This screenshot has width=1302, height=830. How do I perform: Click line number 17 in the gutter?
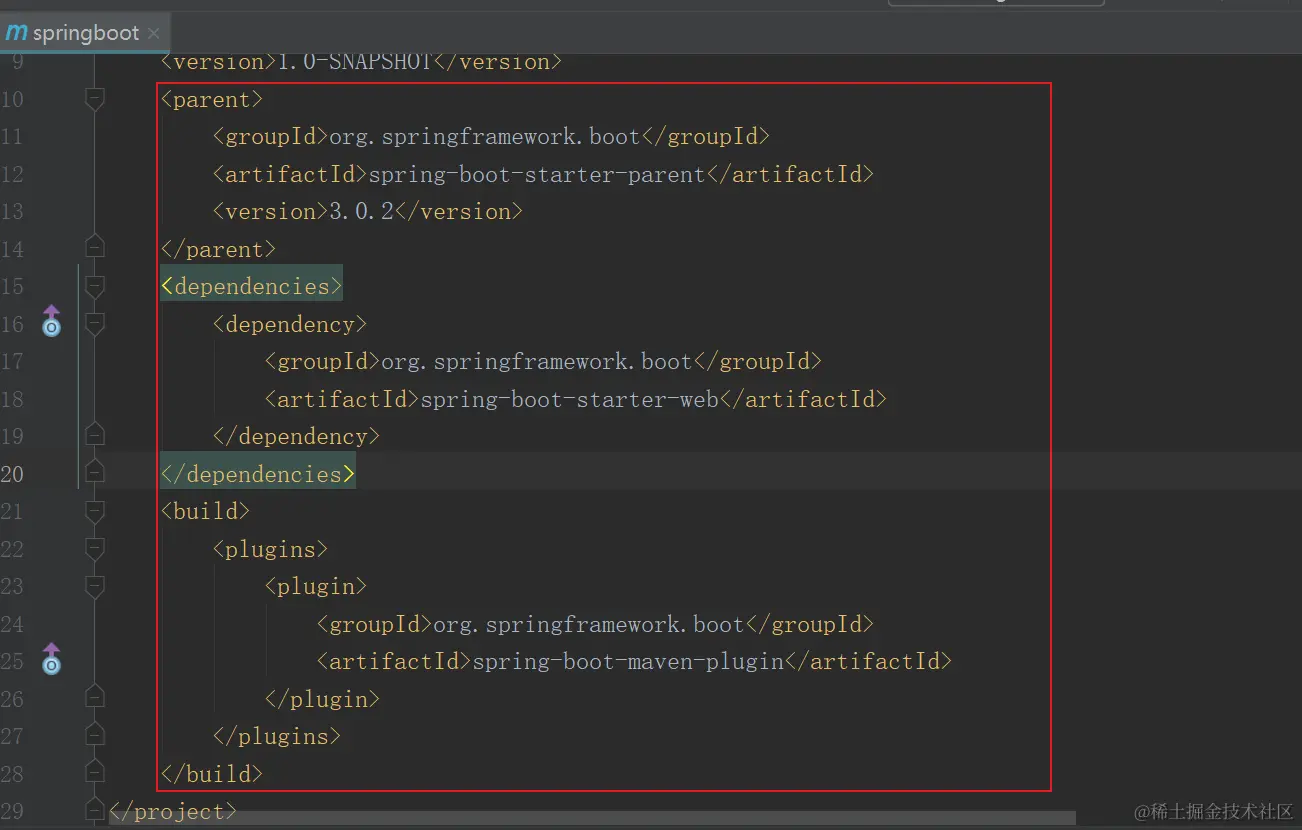pyautogui.click(x=12, y=361)
